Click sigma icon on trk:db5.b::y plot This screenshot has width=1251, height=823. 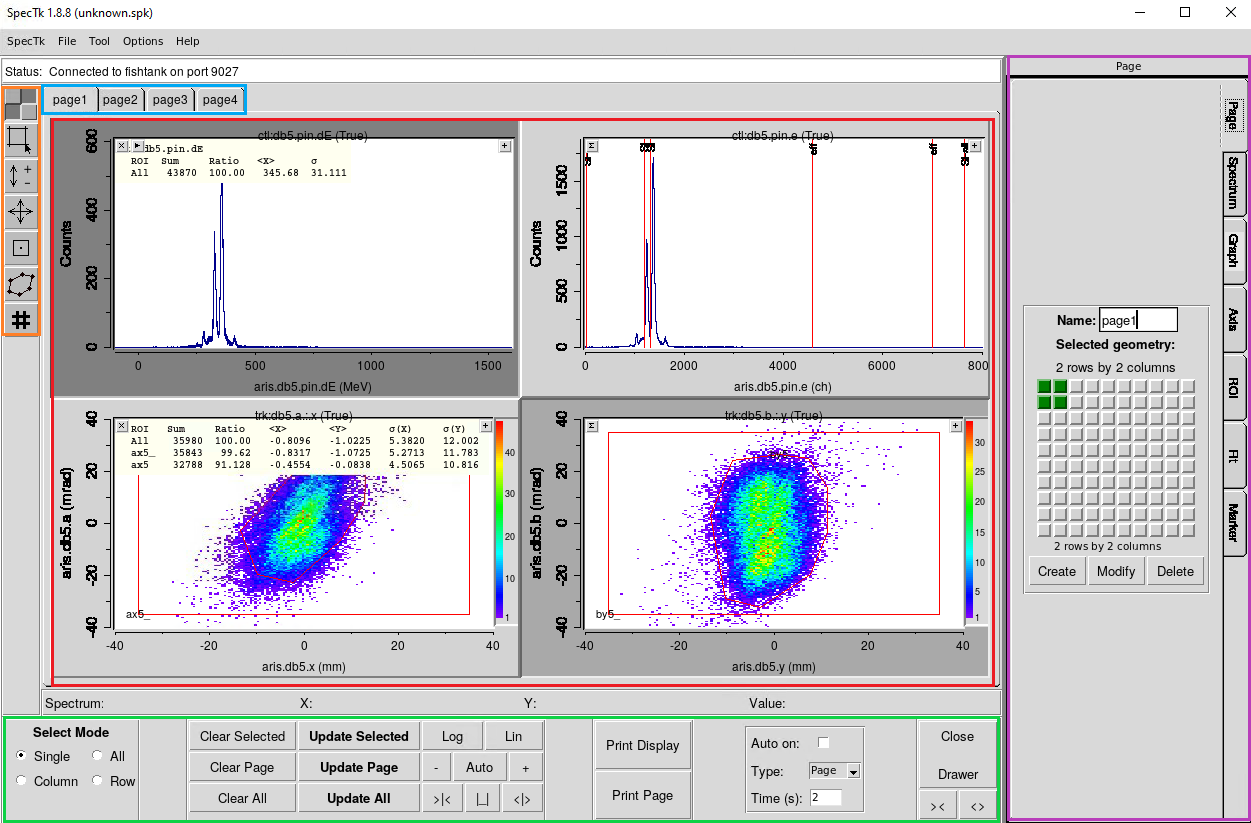point(591,425)
